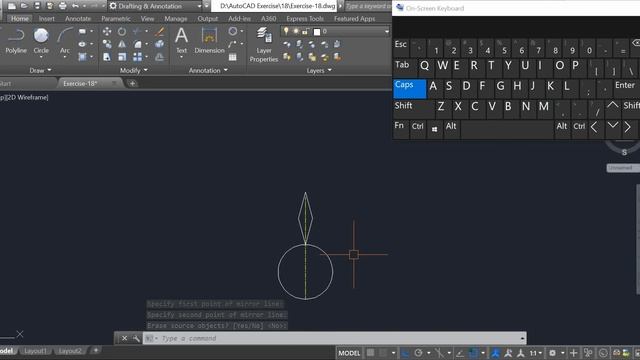640x360 pixels.
Task: Click the Offset tool icon
Action: [159, 57]
